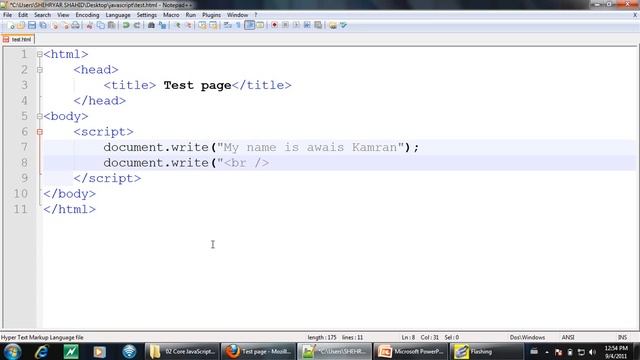Click the Open file toolbar icon
Image resolution: width=640 pixels, height=360 pixels.
(x=21, y=25)
